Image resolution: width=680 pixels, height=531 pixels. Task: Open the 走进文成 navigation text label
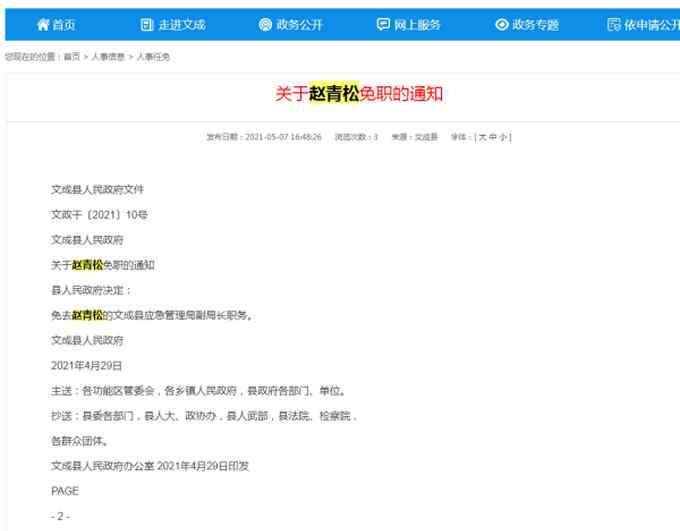[x=184, y=24]
